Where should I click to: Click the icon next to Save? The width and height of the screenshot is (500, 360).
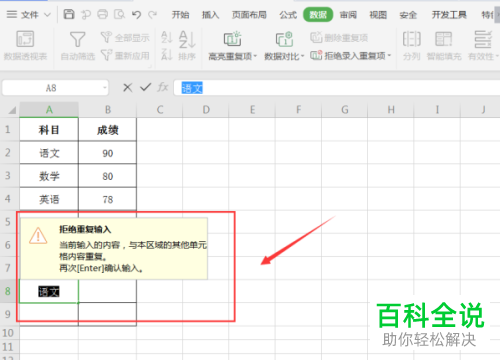coord(86,14)
